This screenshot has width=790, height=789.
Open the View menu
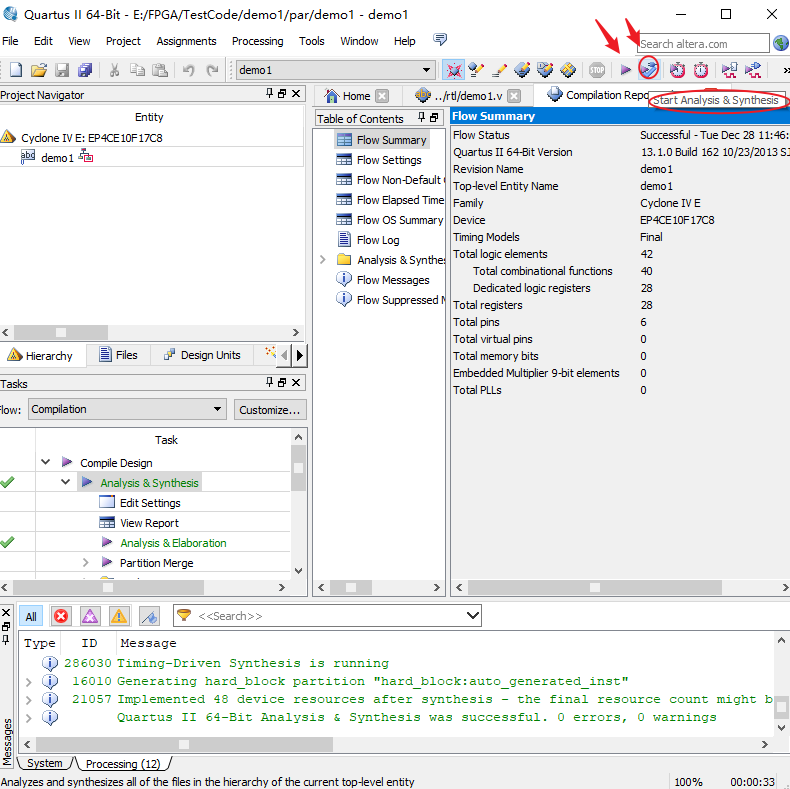coord(79,41)
